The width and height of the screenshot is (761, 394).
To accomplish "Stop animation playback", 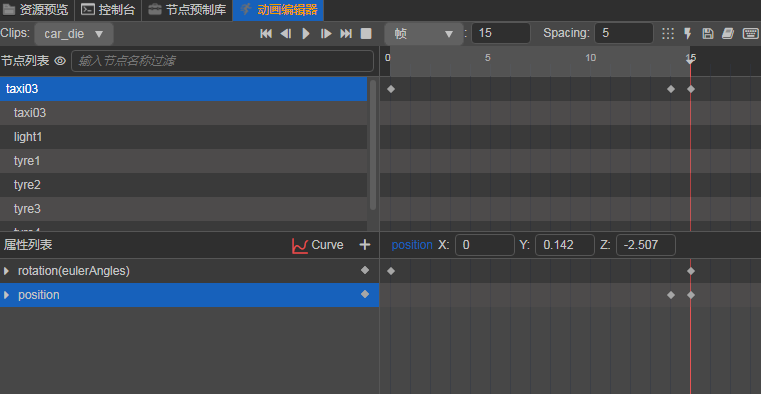I will [x=366, y=33].
